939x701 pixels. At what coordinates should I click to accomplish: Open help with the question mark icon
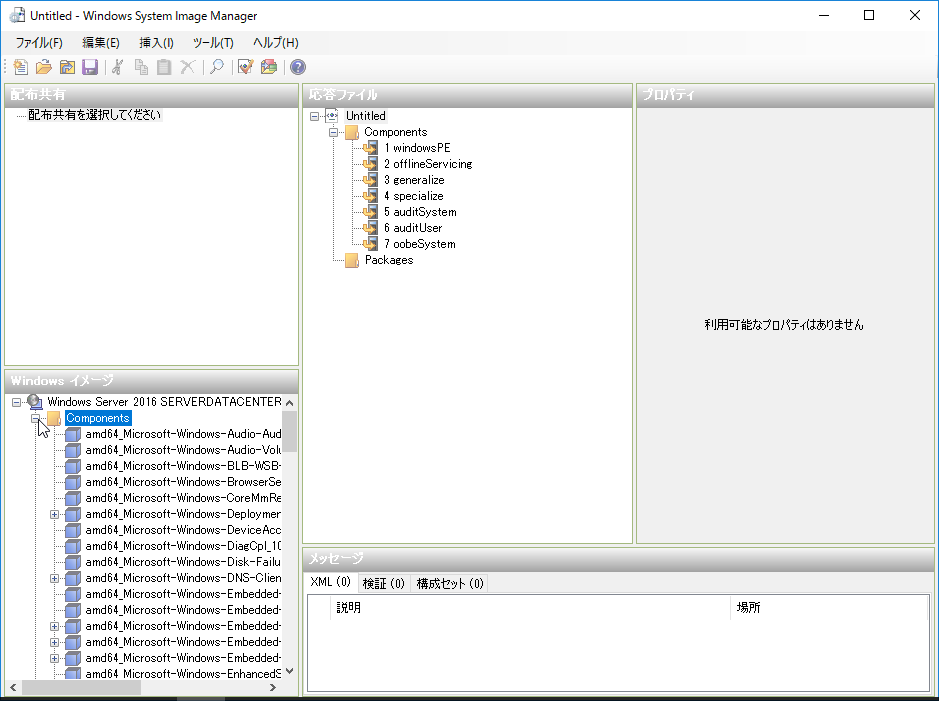pyautogui.click(x=298, y=67)
